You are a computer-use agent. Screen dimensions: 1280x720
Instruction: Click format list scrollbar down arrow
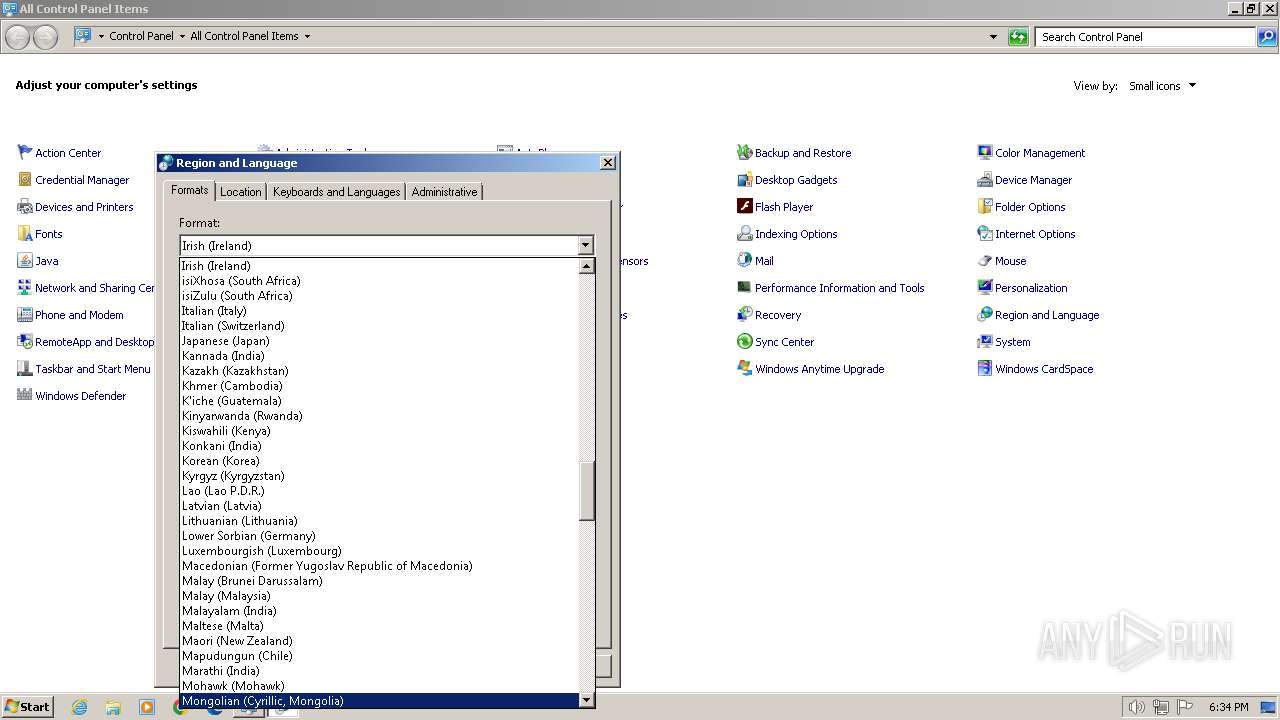587,700
